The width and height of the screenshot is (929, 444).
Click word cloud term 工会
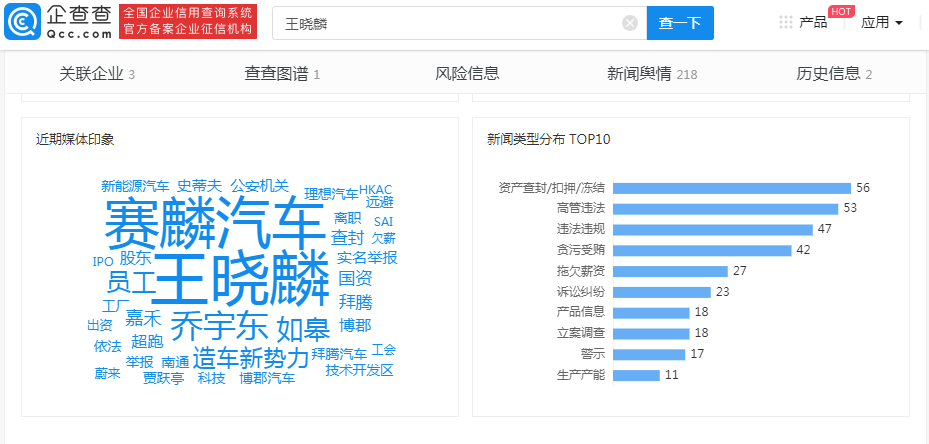click(x=383, y=350)
